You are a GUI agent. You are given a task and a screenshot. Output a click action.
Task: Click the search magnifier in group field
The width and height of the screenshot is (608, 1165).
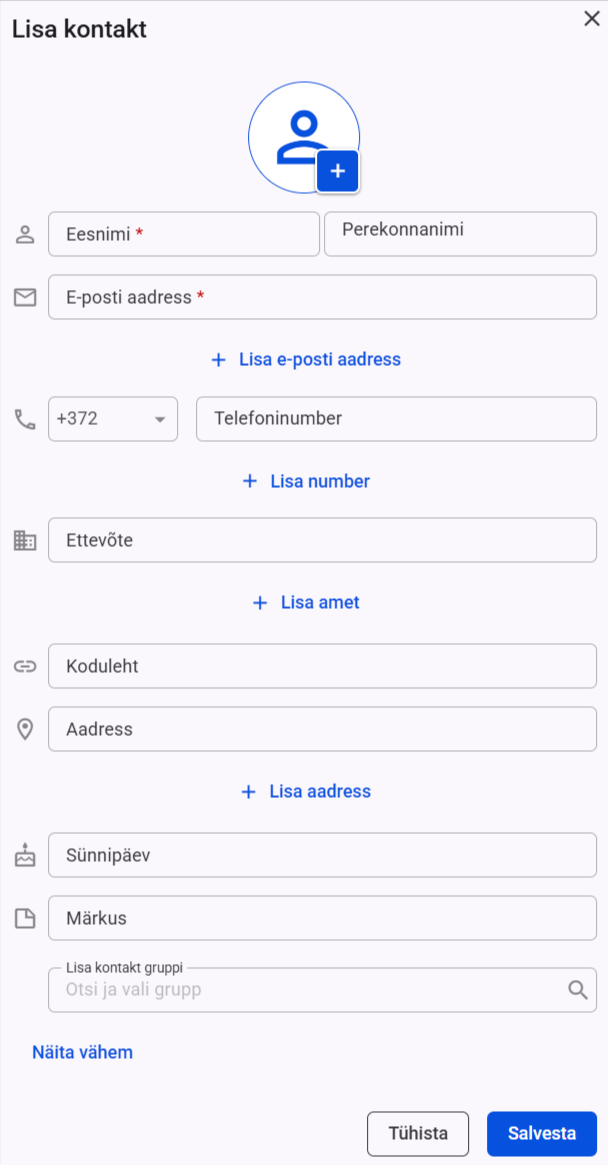pyautogui.click(x=578, y=990)
